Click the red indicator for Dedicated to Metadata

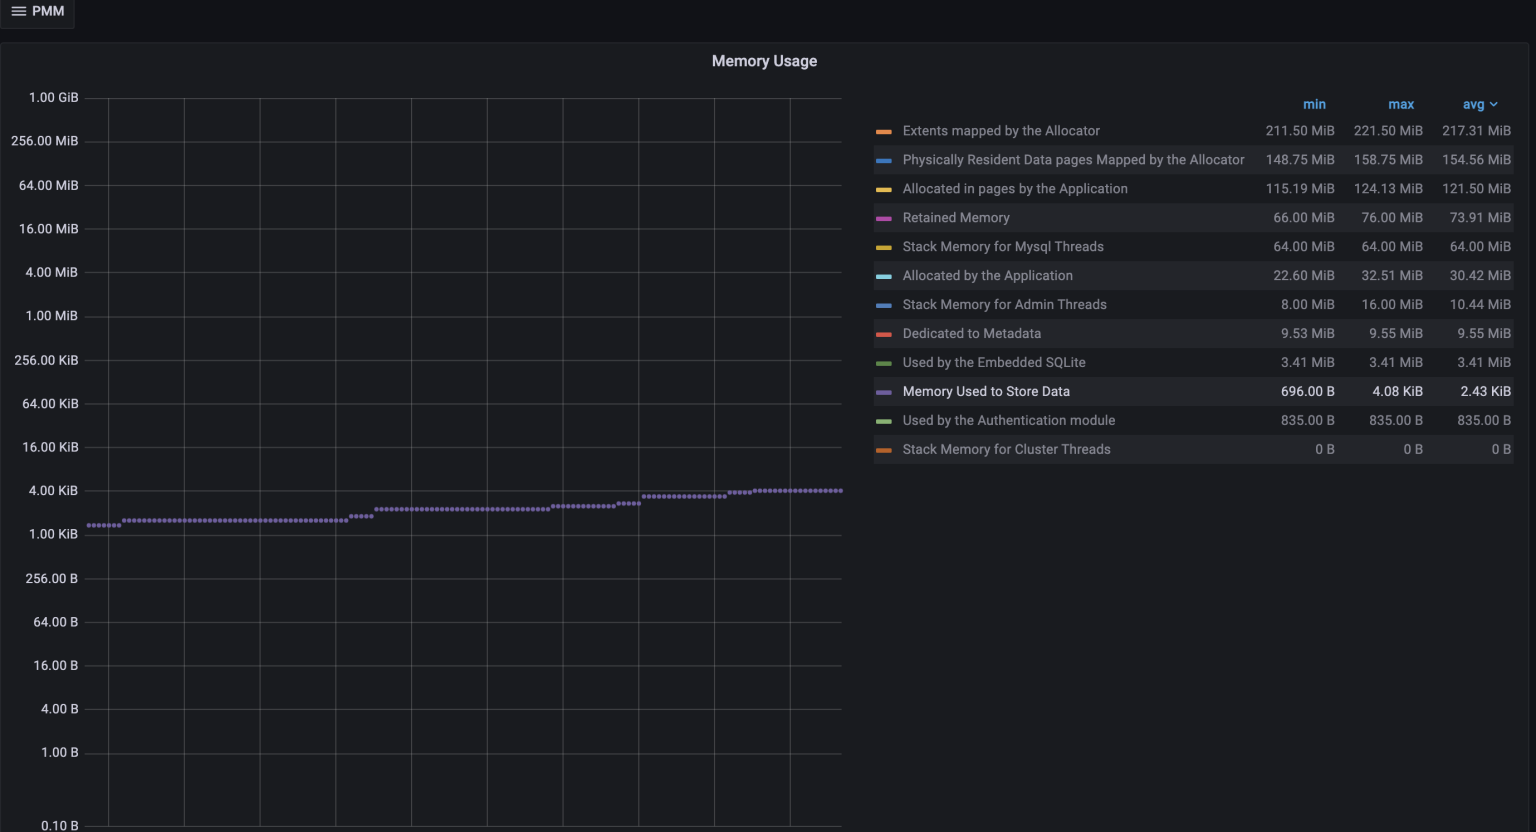point(884,334)
